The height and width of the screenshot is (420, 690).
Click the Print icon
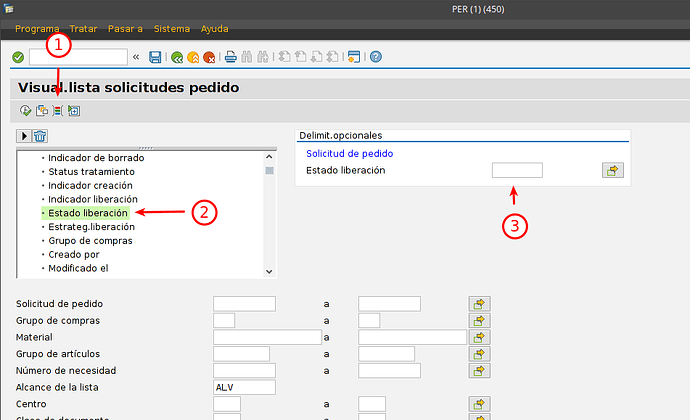click(231, 57)
